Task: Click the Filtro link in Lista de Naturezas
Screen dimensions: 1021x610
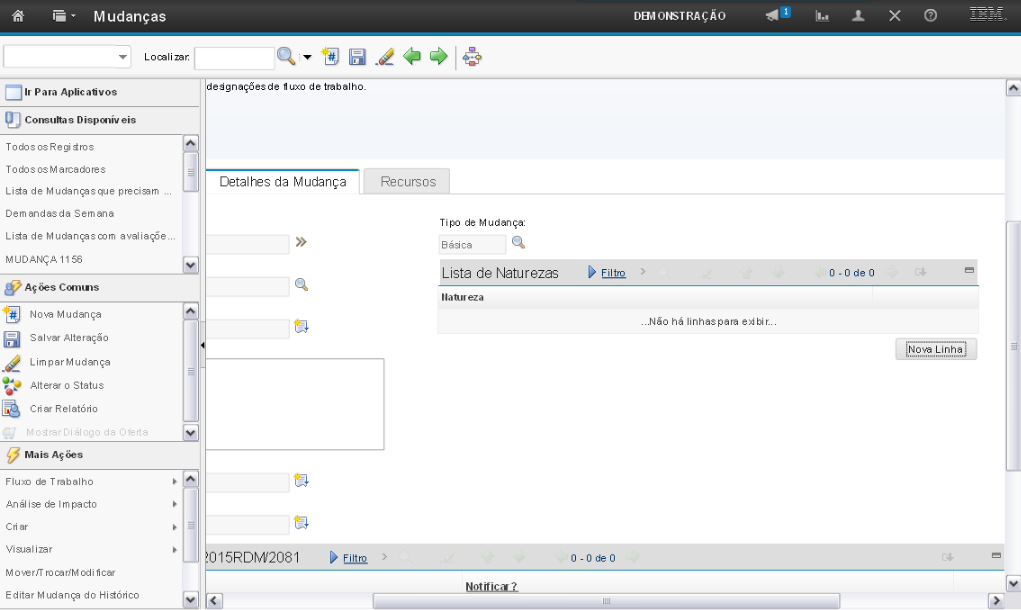Action: [x=613, y=272]
